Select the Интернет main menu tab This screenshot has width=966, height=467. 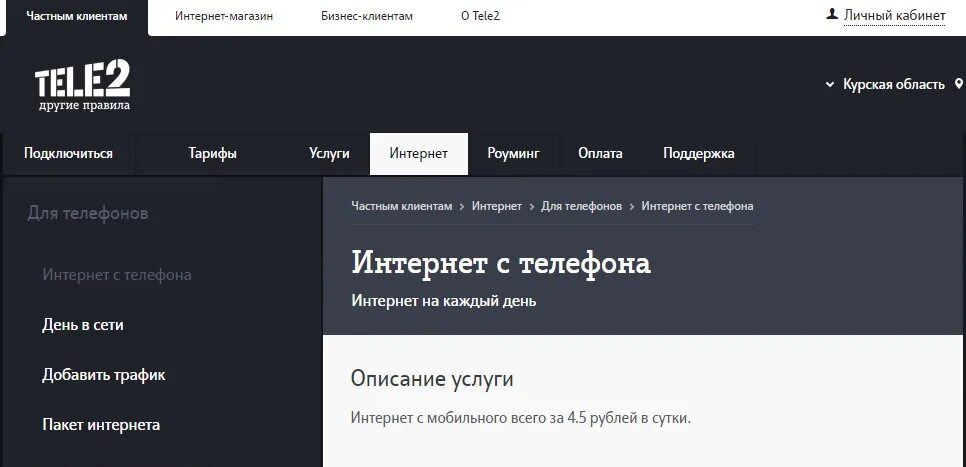[x=419, y=153]
